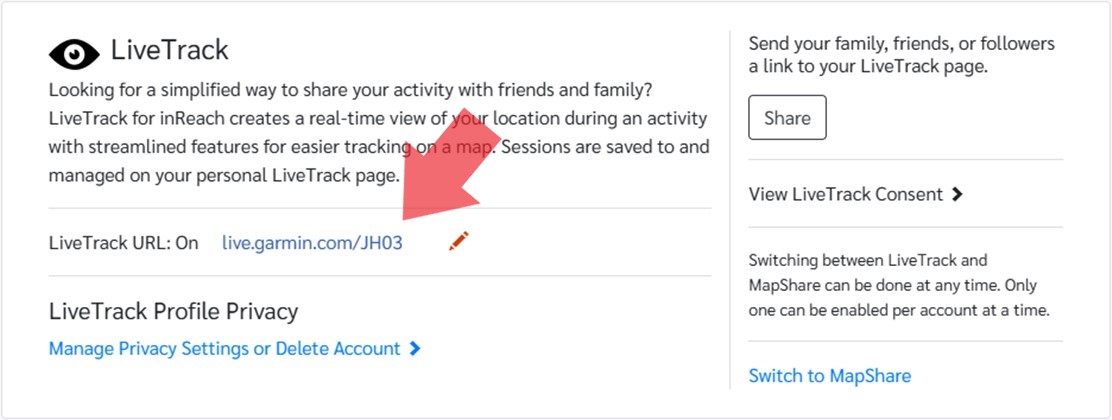Click "one can be enabled per account" text
The image size is (1112, 420).
pyautogui.click(x=898, y=310)
